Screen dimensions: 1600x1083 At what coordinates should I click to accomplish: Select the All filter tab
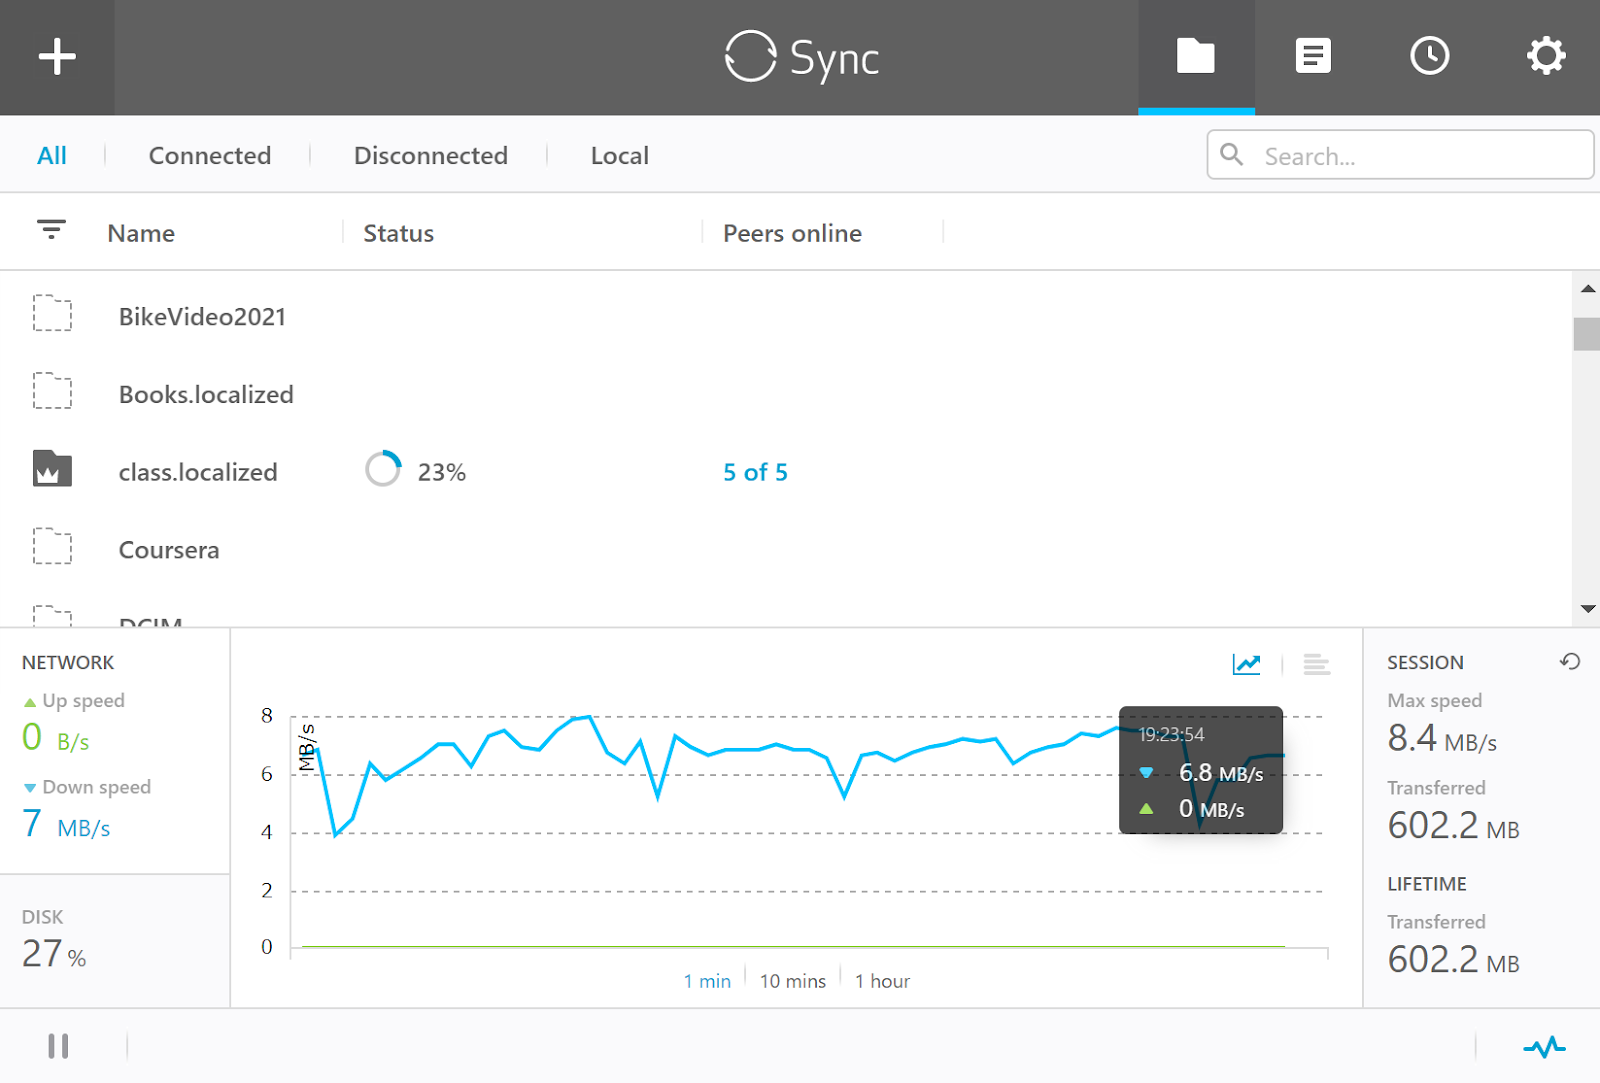(52, 155)
